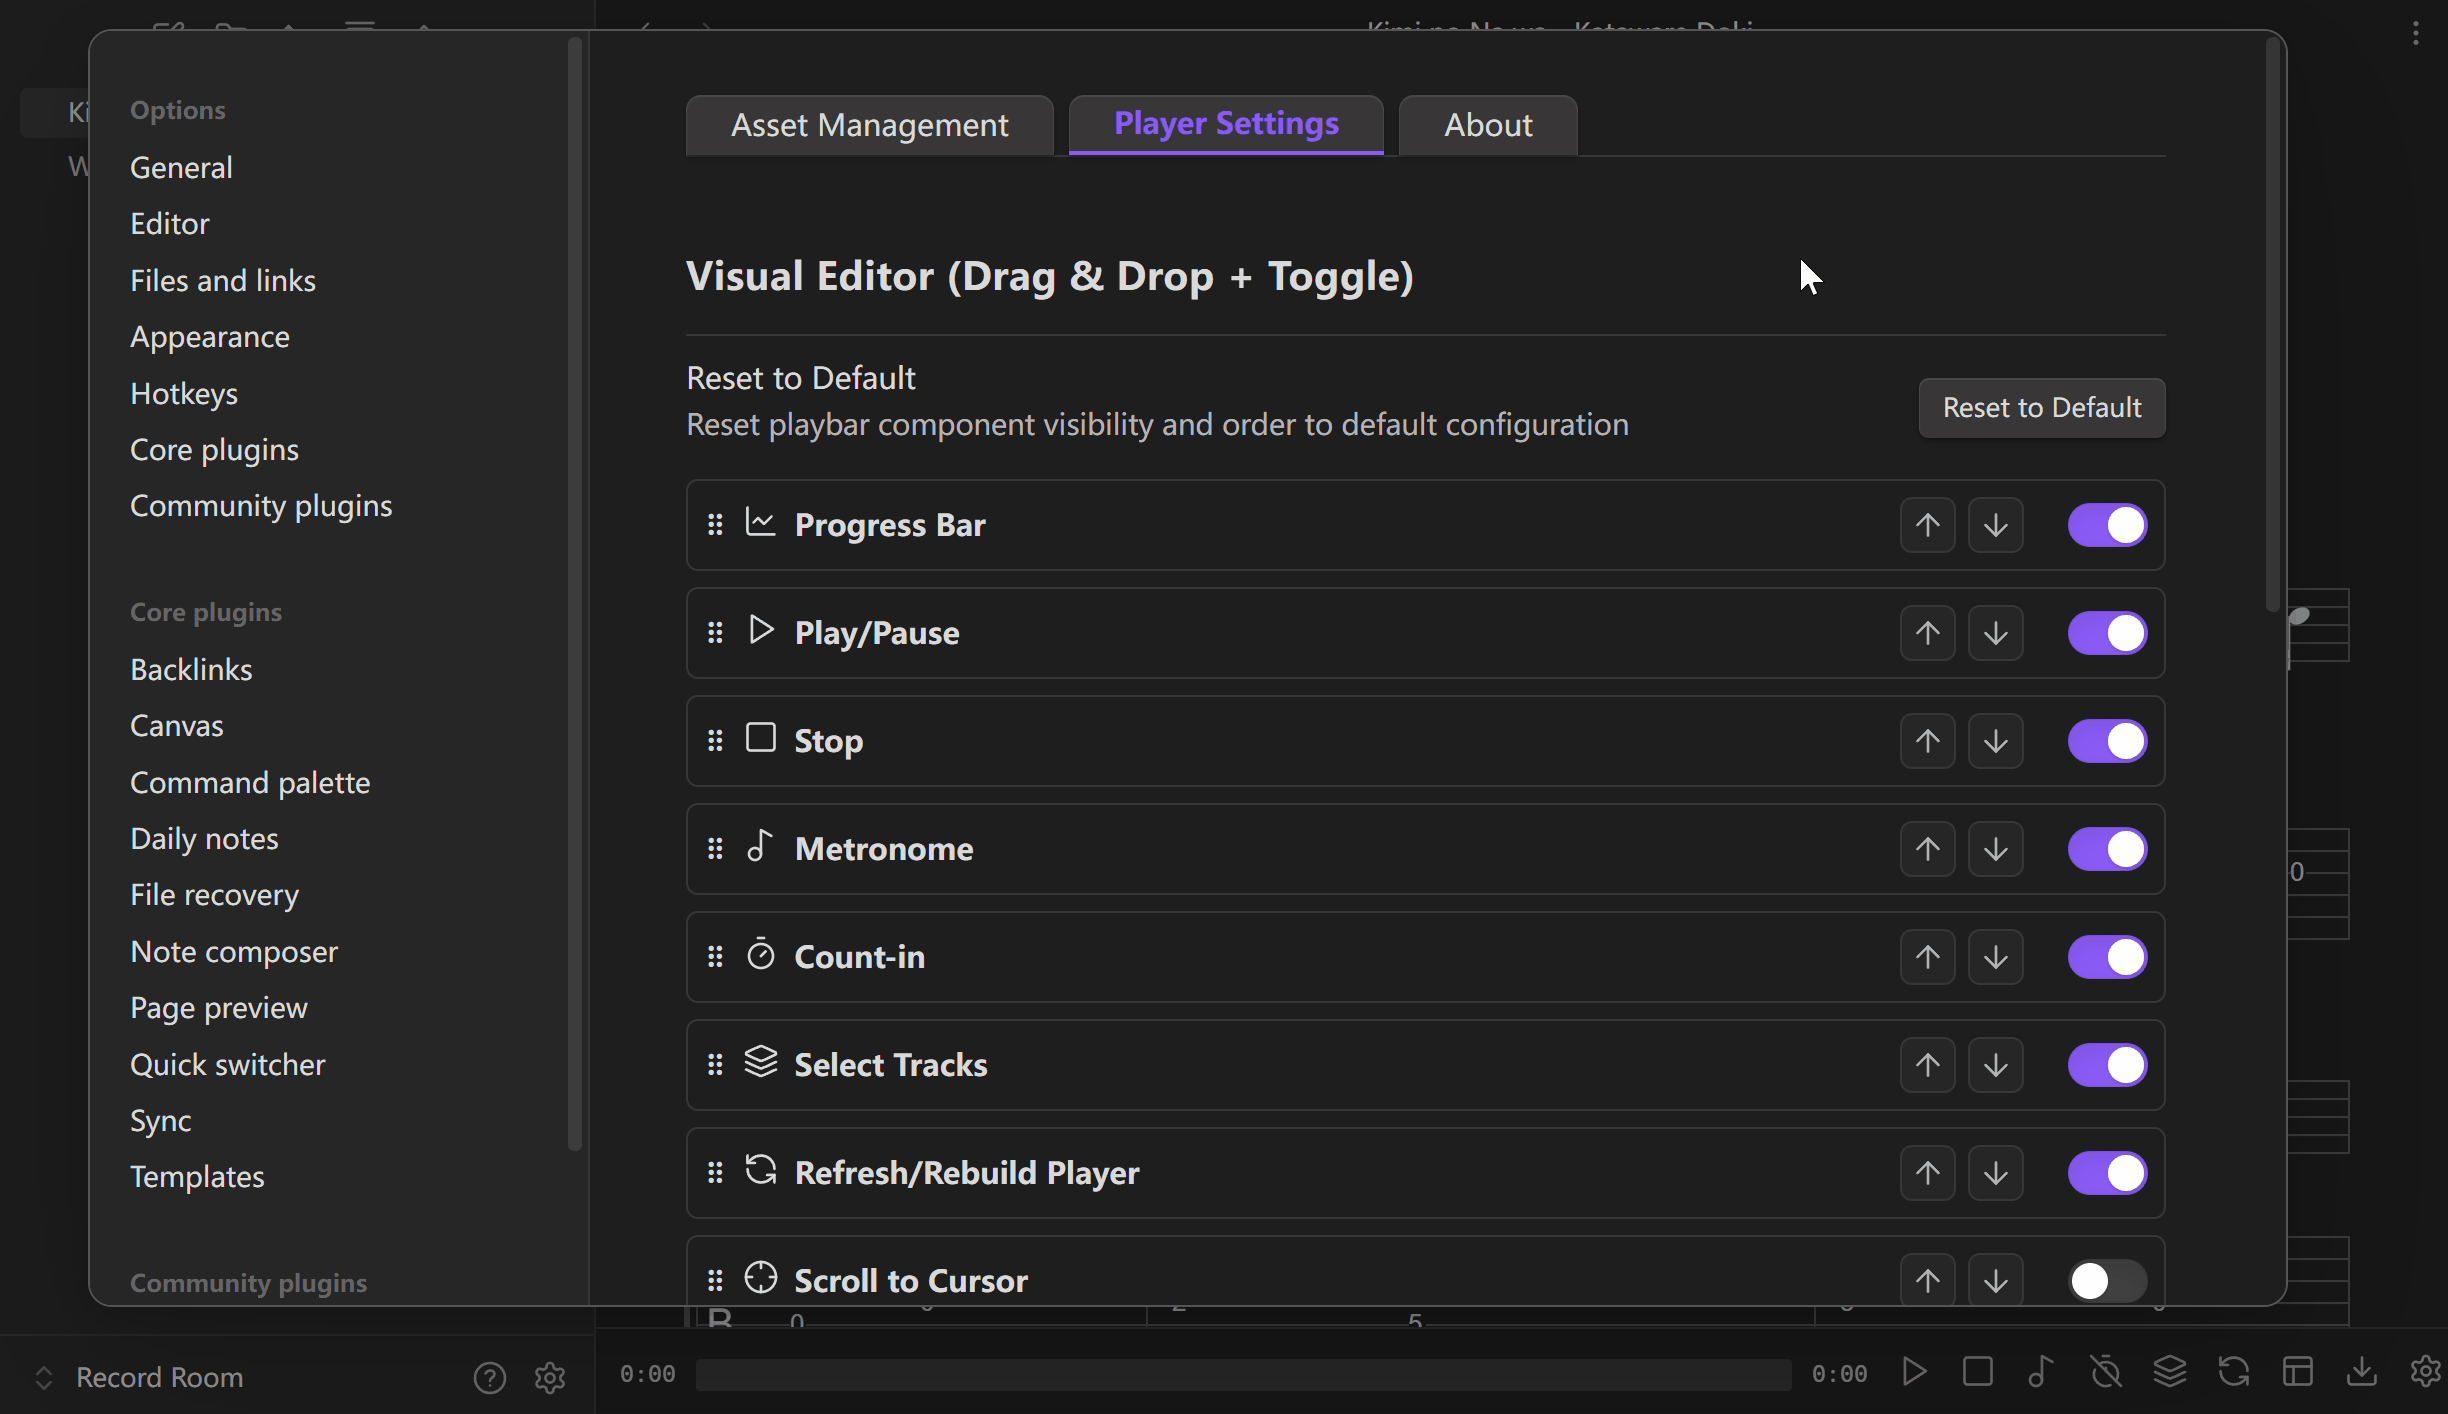Screen dimensions: 2448x1414
Task: Grab the drag handle of the Progress Bar row
Action: pyautogui.click(x=715, y=525)
